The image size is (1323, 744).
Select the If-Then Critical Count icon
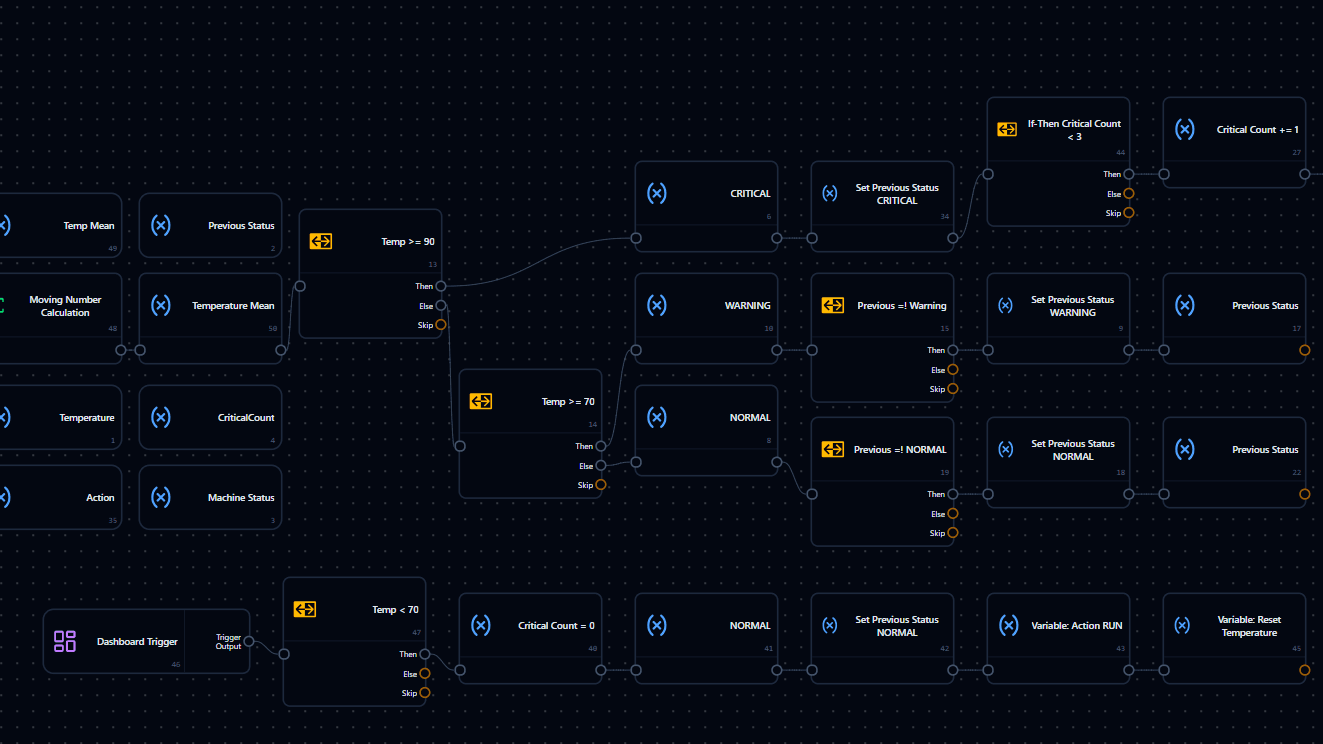pyautogui.click(x=1007, y=129)
